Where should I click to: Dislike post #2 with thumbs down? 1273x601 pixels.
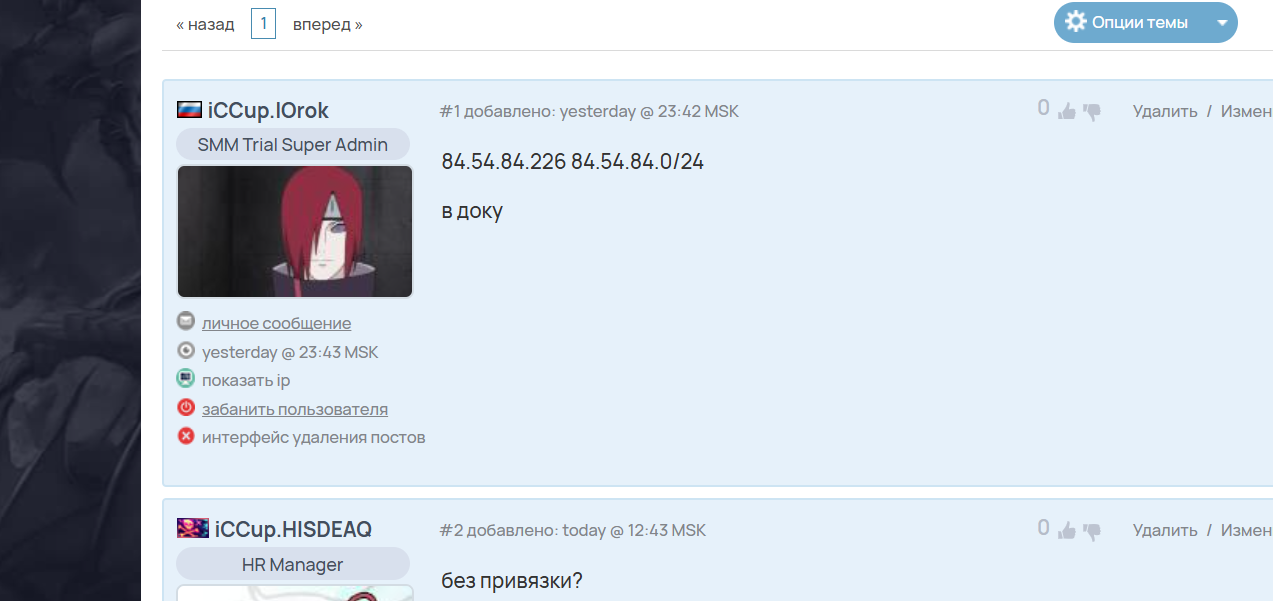(1092, 531)
